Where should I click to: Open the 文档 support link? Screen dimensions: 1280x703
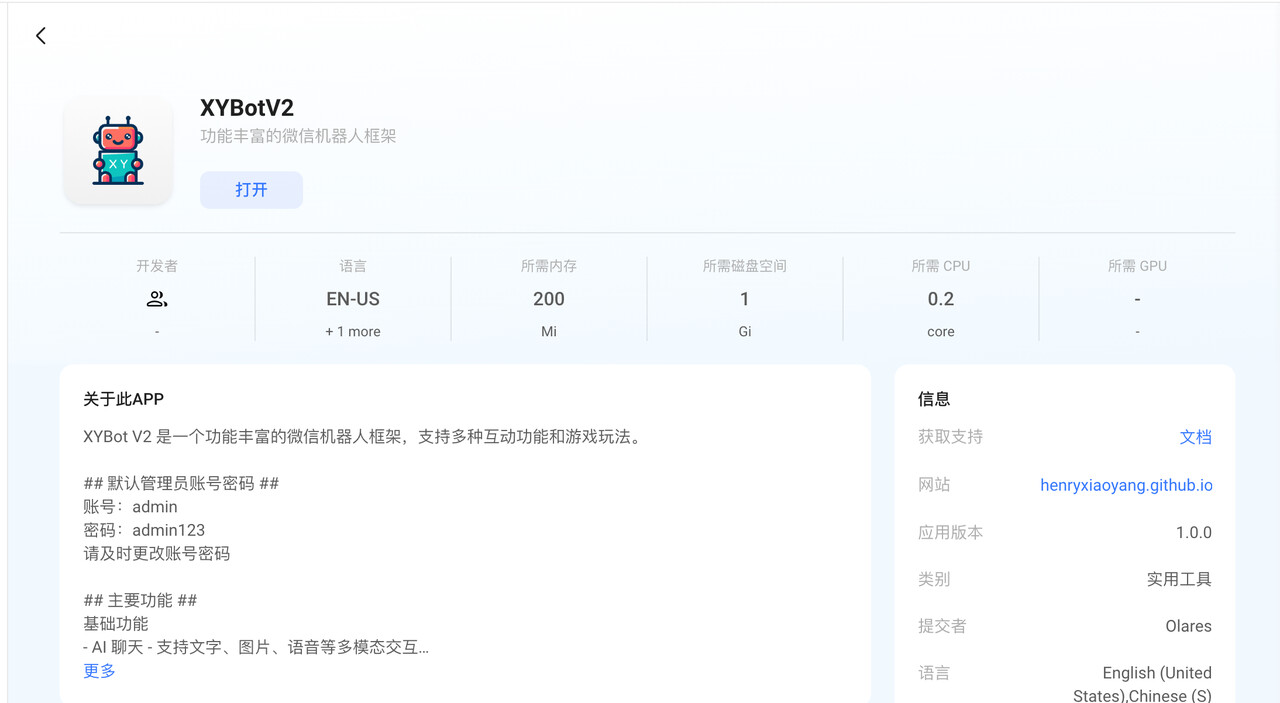[1195, 437]
